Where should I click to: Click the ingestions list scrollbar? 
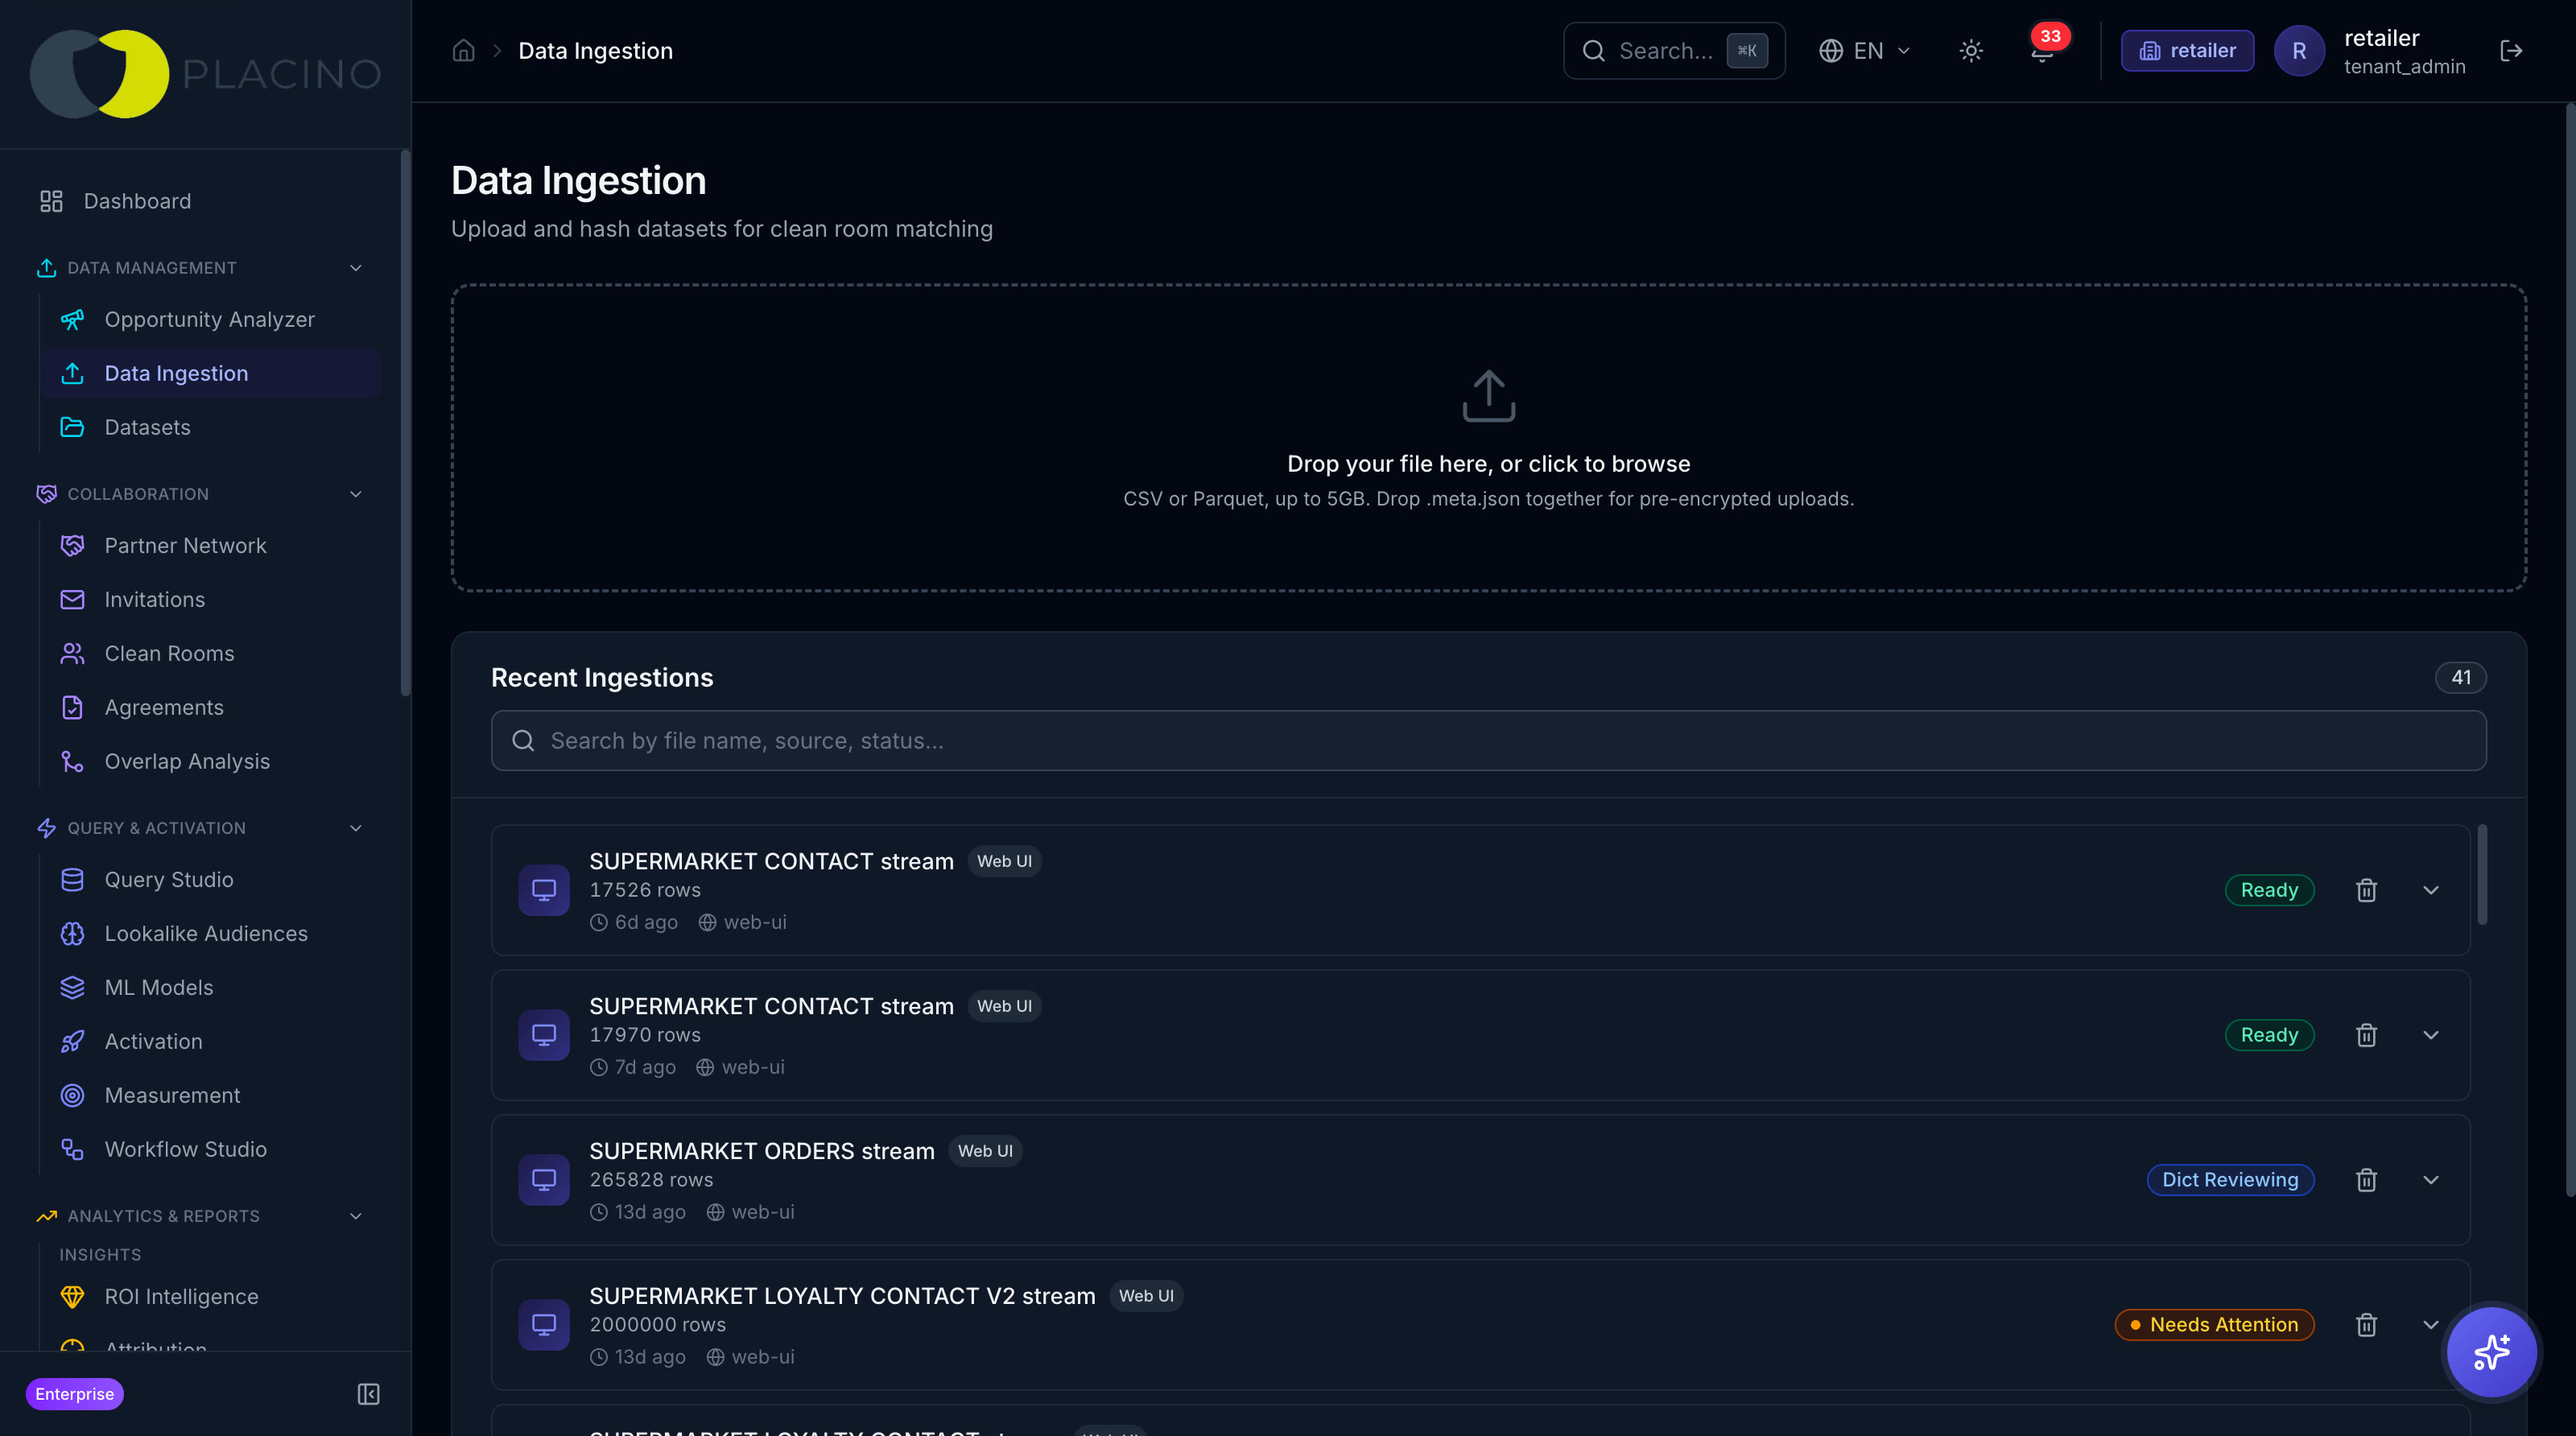(2482, 875)
